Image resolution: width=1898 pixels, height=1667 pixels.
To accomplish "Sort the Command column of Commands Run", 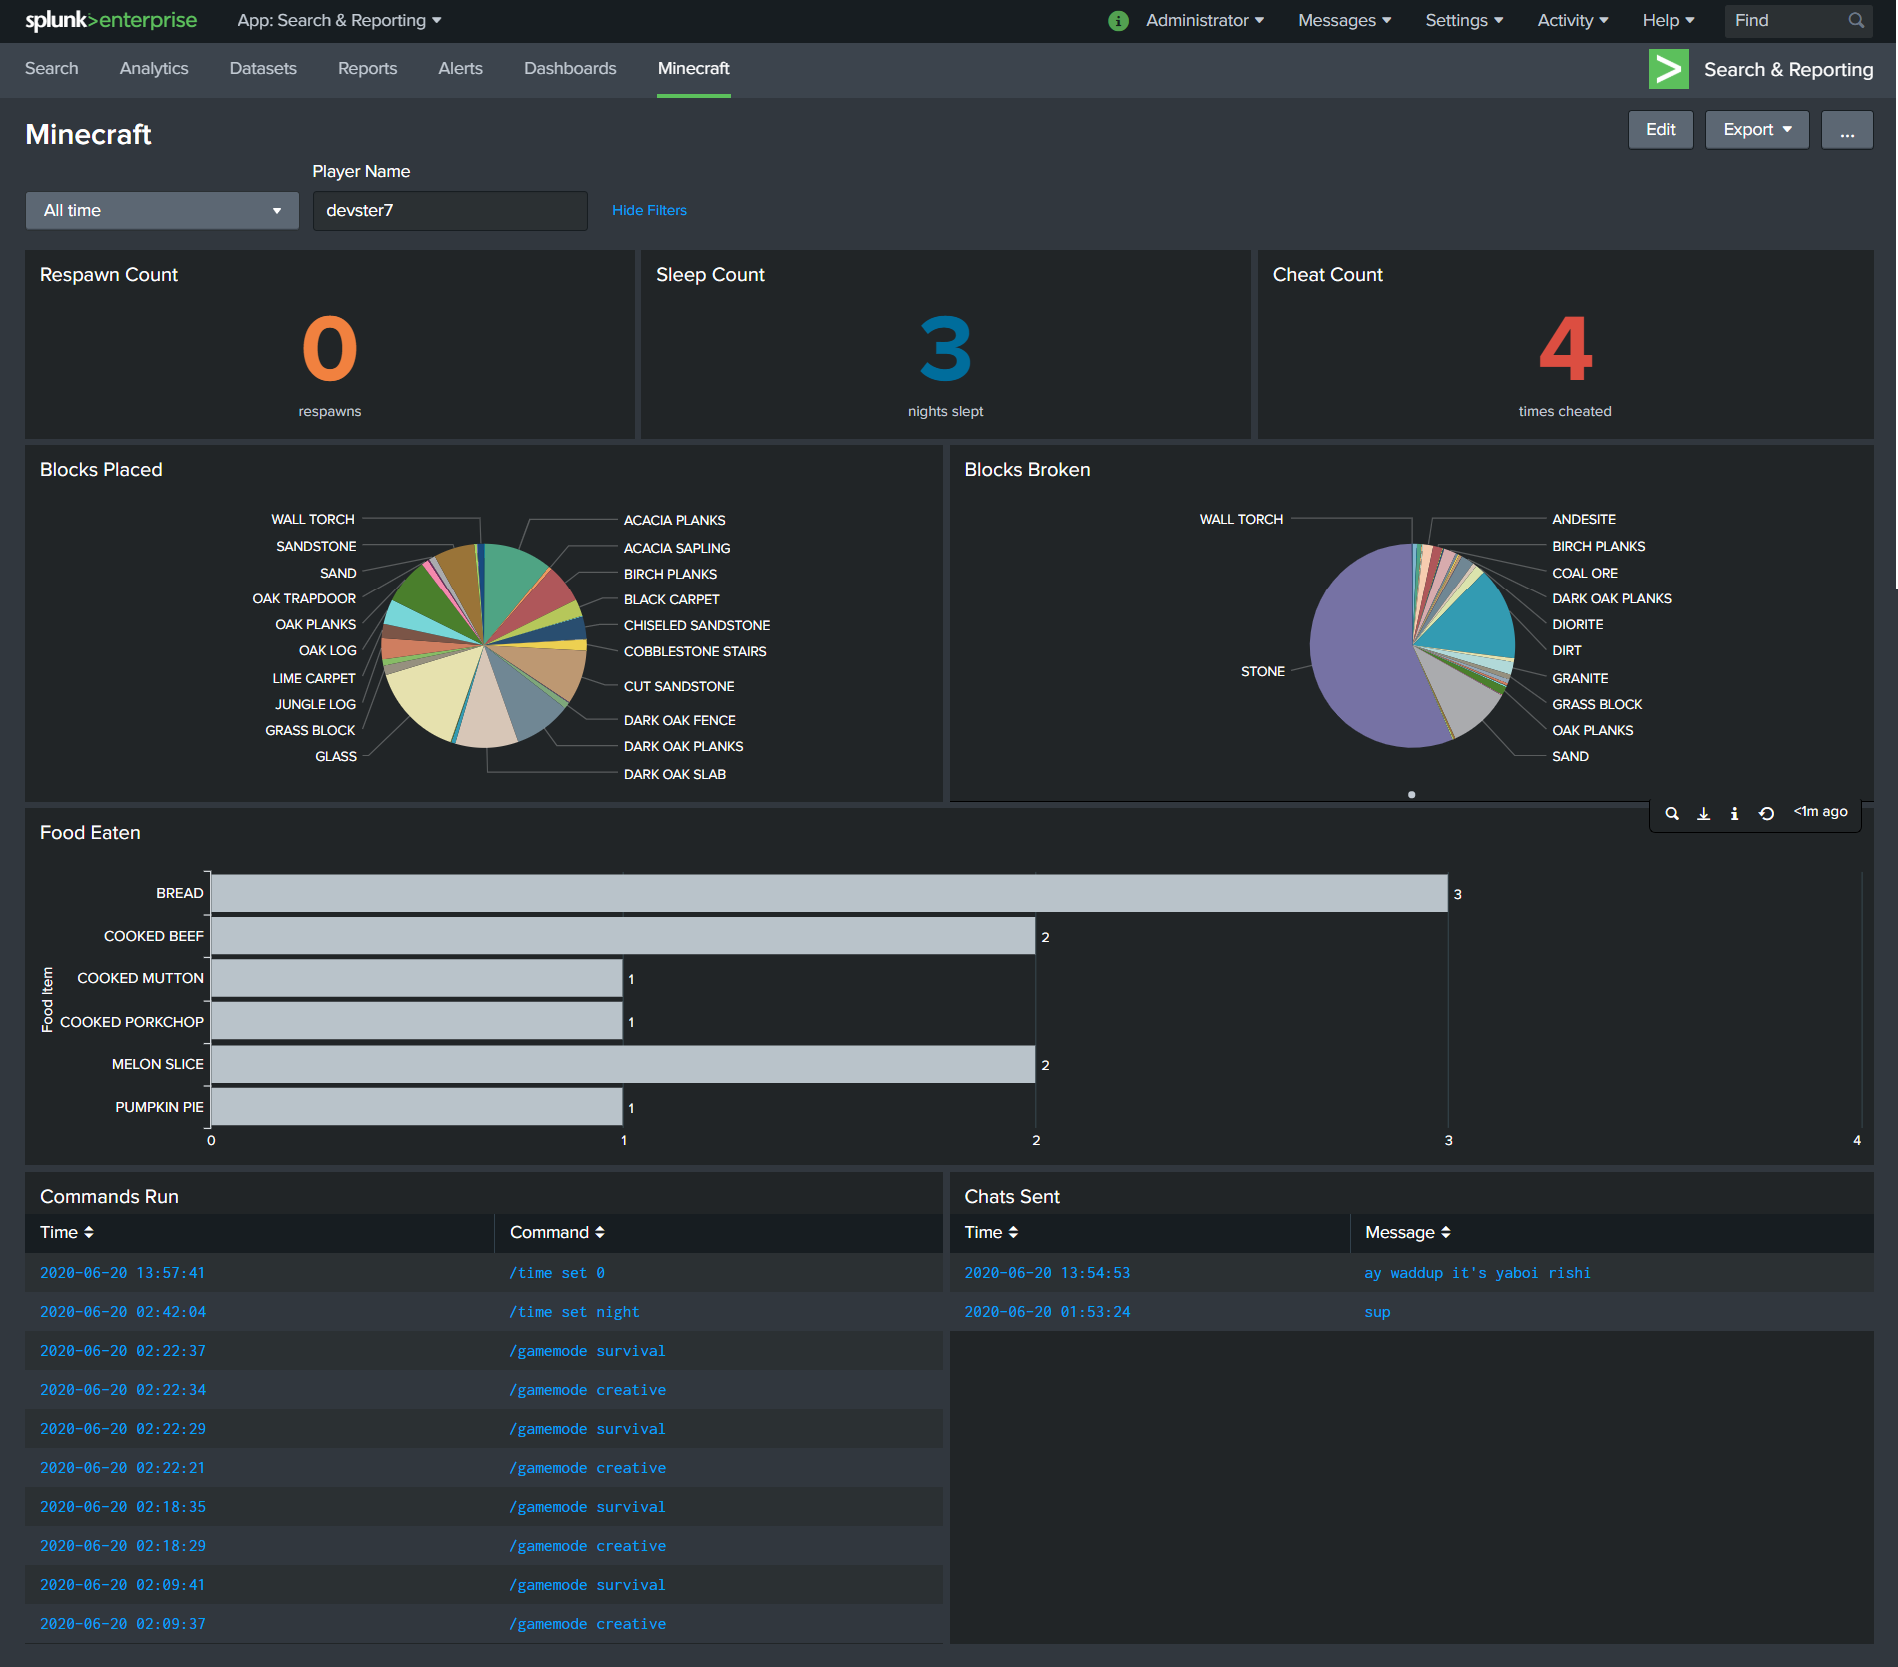I will click(556, 1232).
